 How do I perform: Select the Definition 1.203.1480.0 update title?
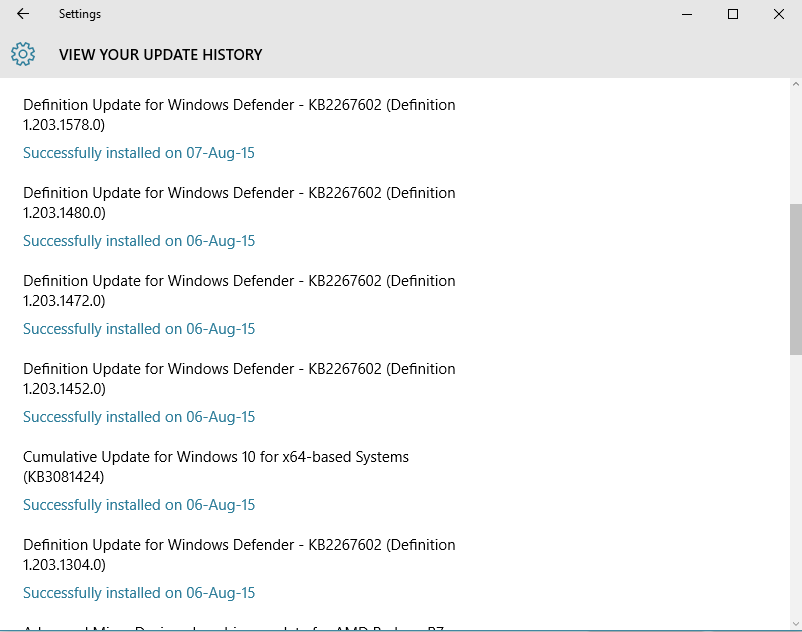coord(239,202)
